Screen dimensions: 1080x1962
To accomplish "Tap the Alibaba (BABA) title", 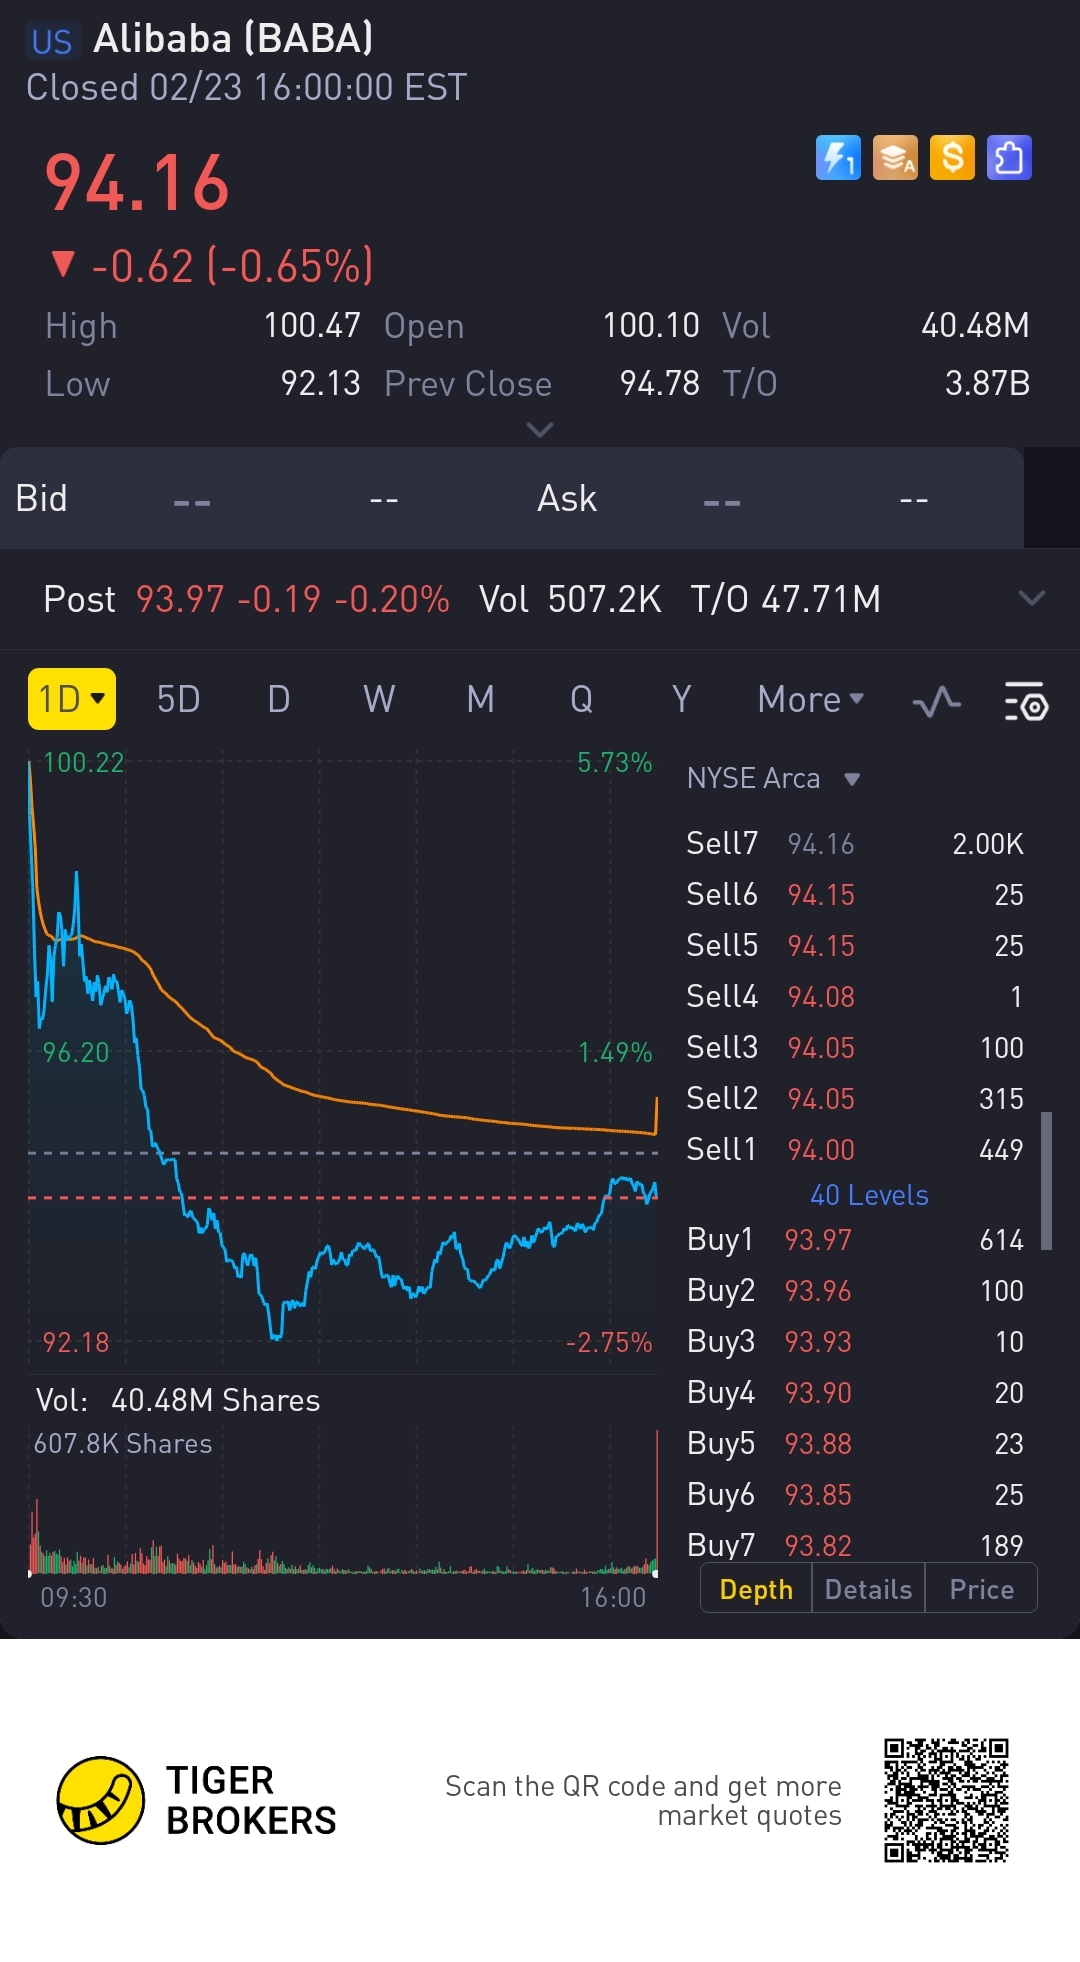I will [x=233, y=39].
